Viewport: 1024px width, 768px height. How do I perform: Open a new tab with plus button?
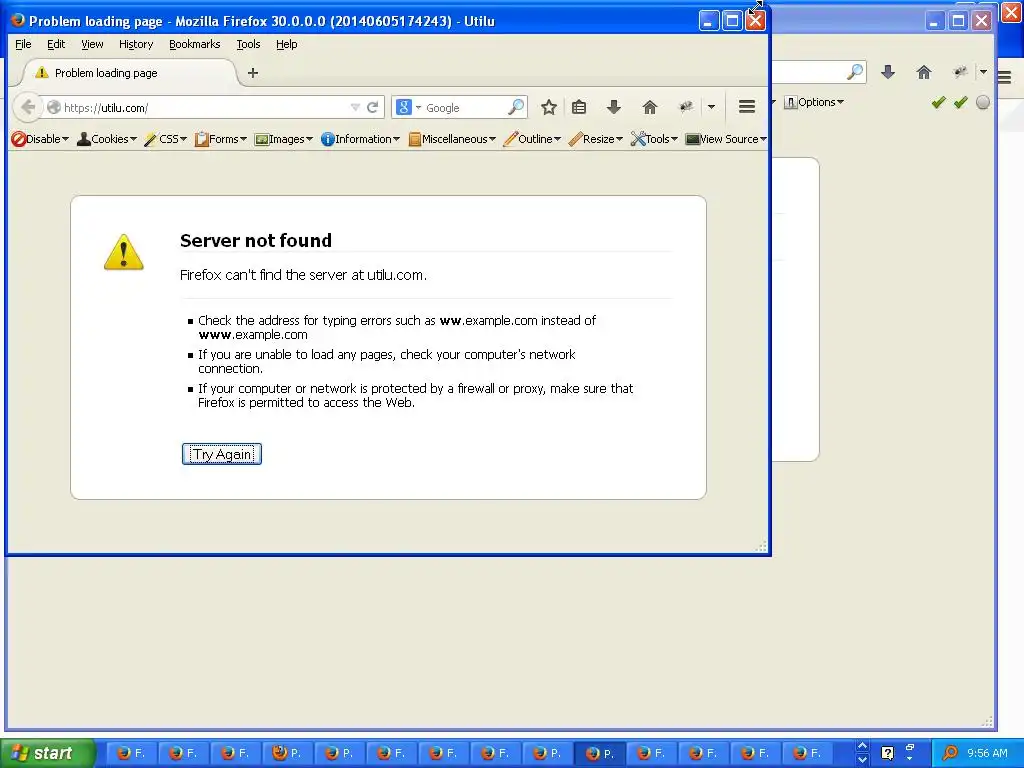[253, 73]
